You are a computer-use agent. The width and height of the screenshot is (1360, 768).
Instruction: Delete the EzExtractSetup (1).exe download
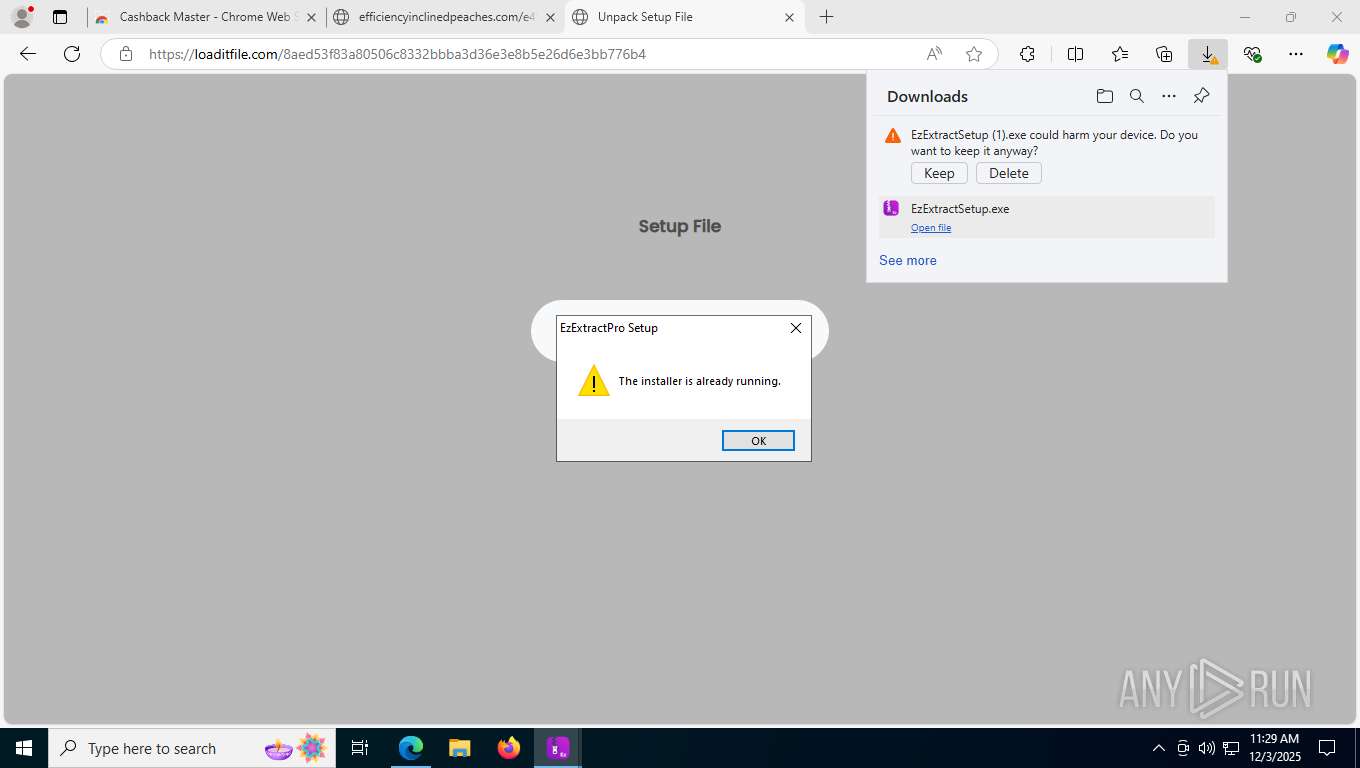(1009, 173)
